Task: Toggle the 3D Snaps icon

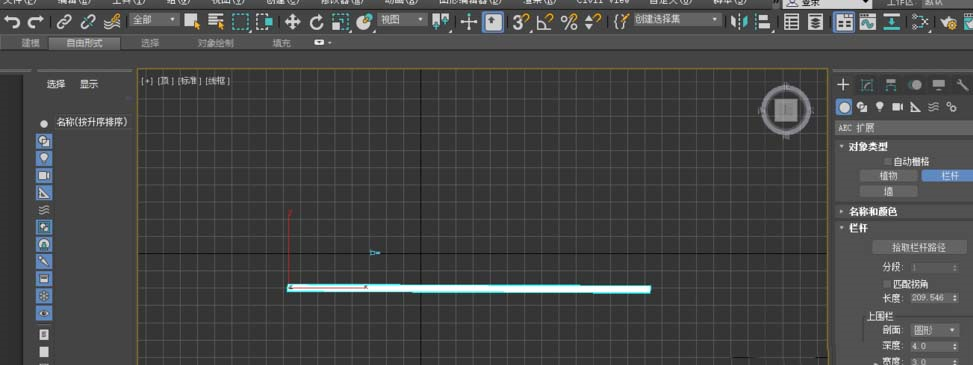Action: click(x=520, y=23)
